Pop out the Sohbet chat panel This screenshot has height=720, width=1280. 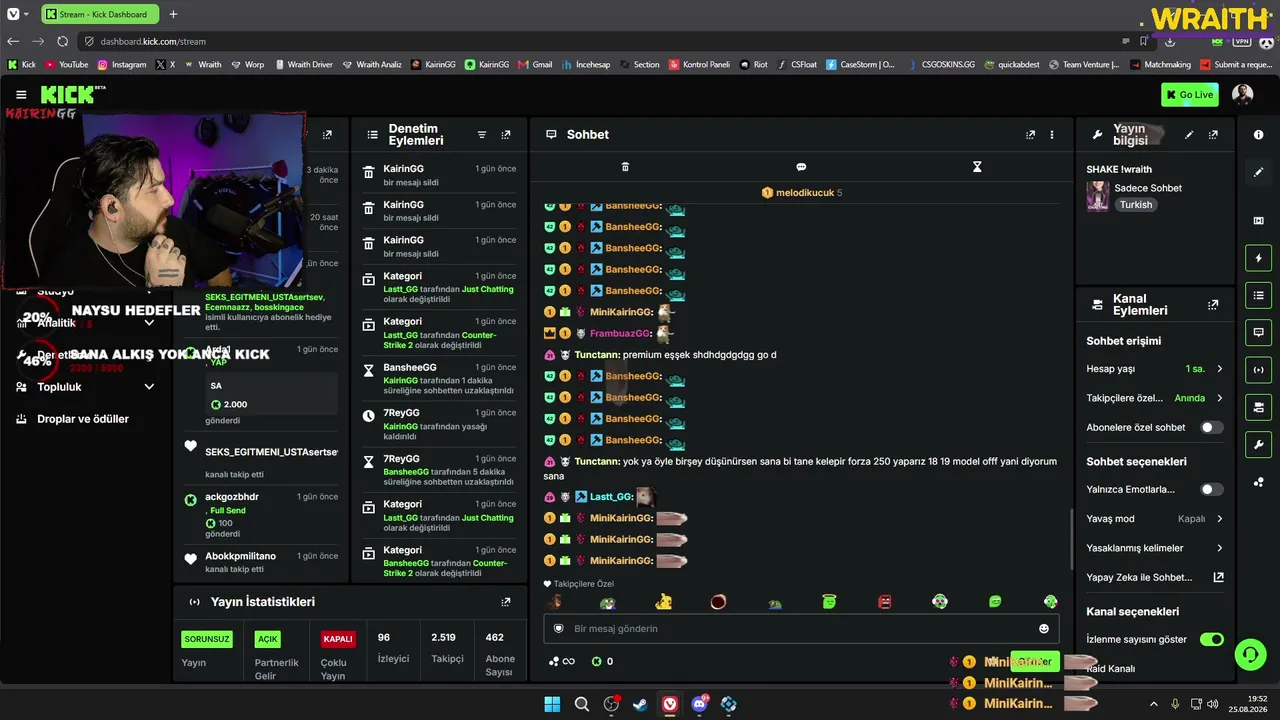click(x=1030, y=135)
